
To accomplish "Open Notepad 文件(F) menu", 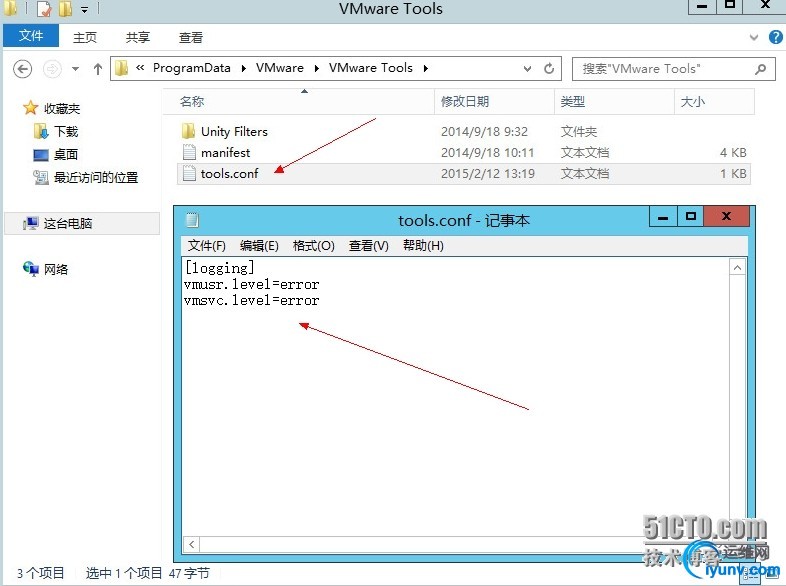I will (x=207, y=246).
